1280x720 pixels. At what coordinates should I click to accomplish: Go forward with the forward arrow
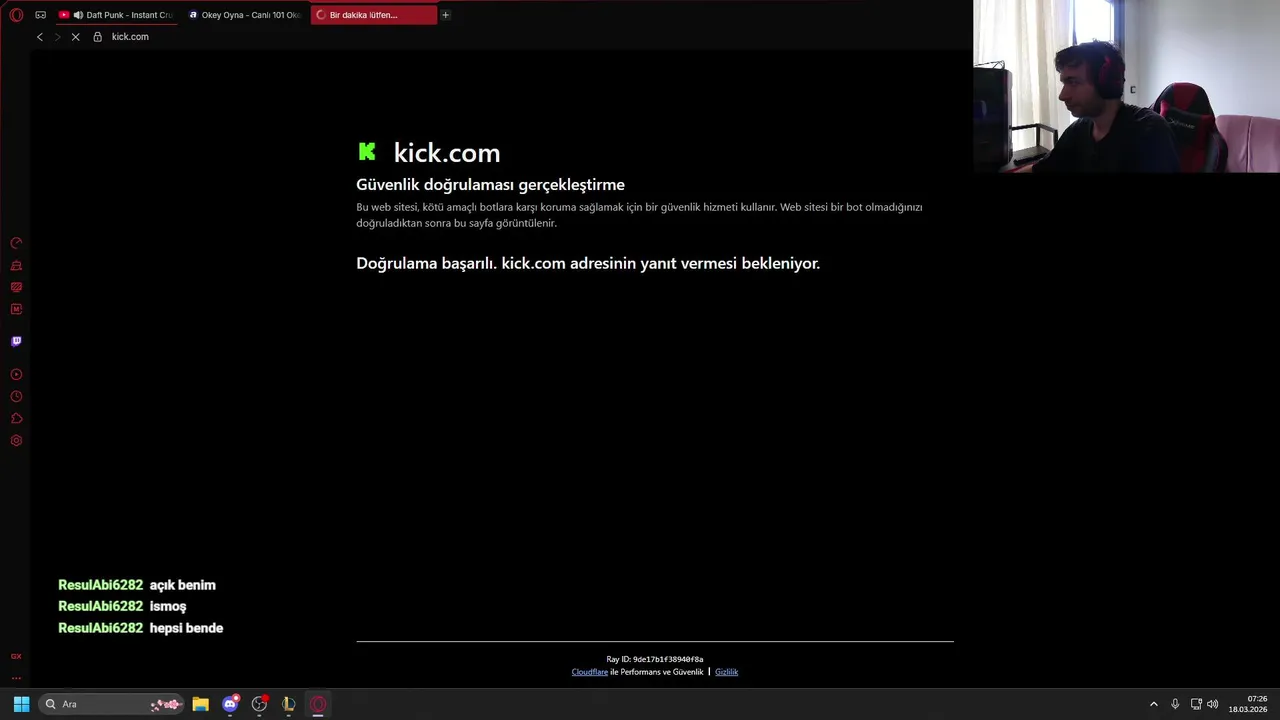(x=57, y=37)
